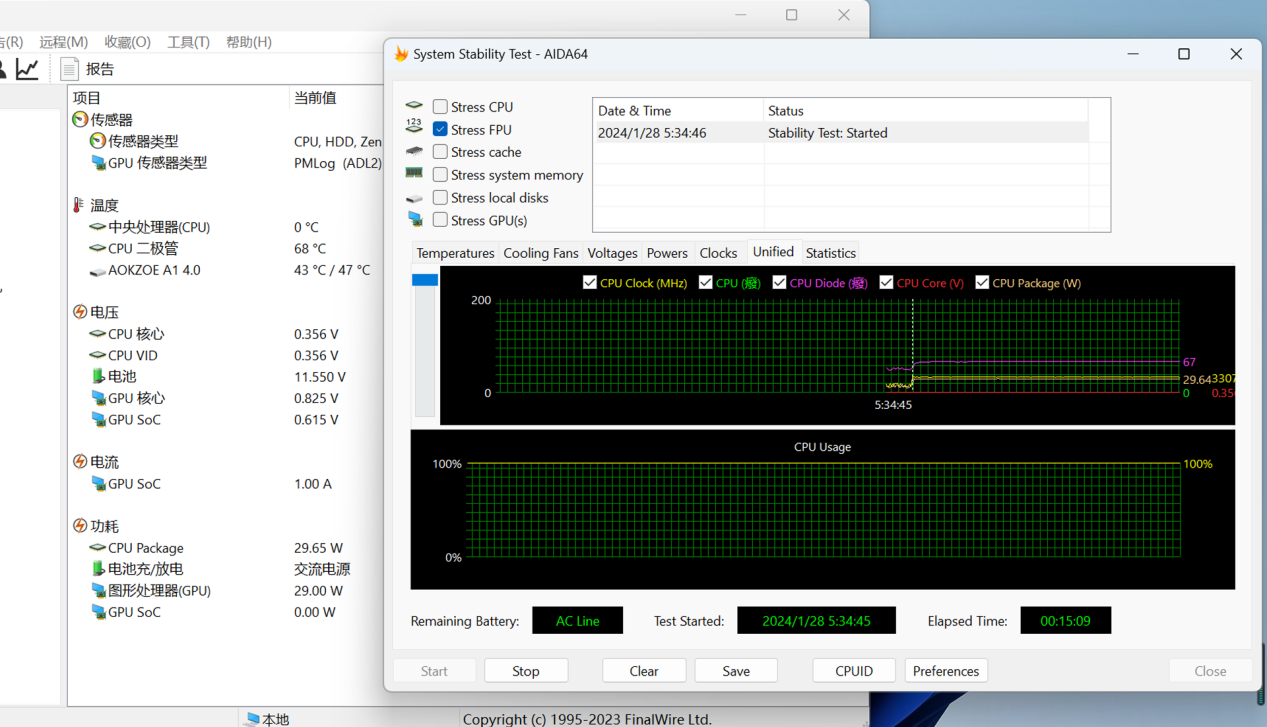The image size is (1267, 727).
Task: Click the temperature thermometer icon
Action: pos(79,205)
